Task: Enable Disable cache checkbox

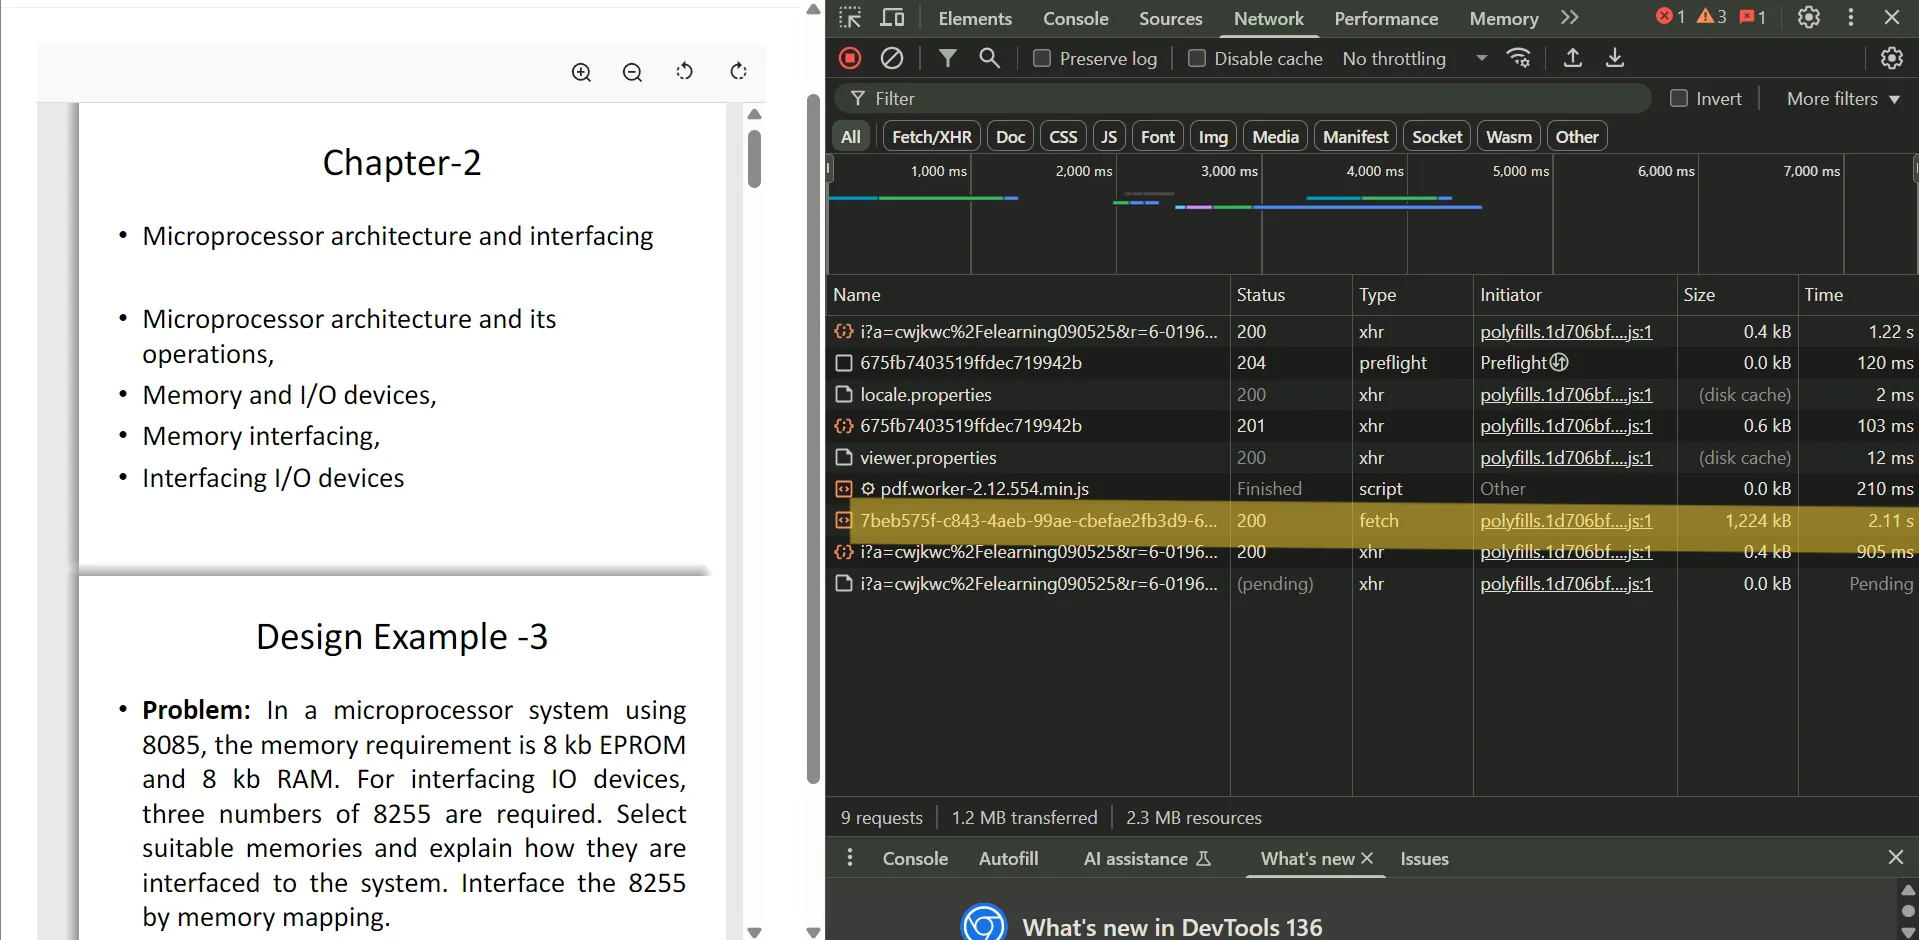Action: [1196, 58]
